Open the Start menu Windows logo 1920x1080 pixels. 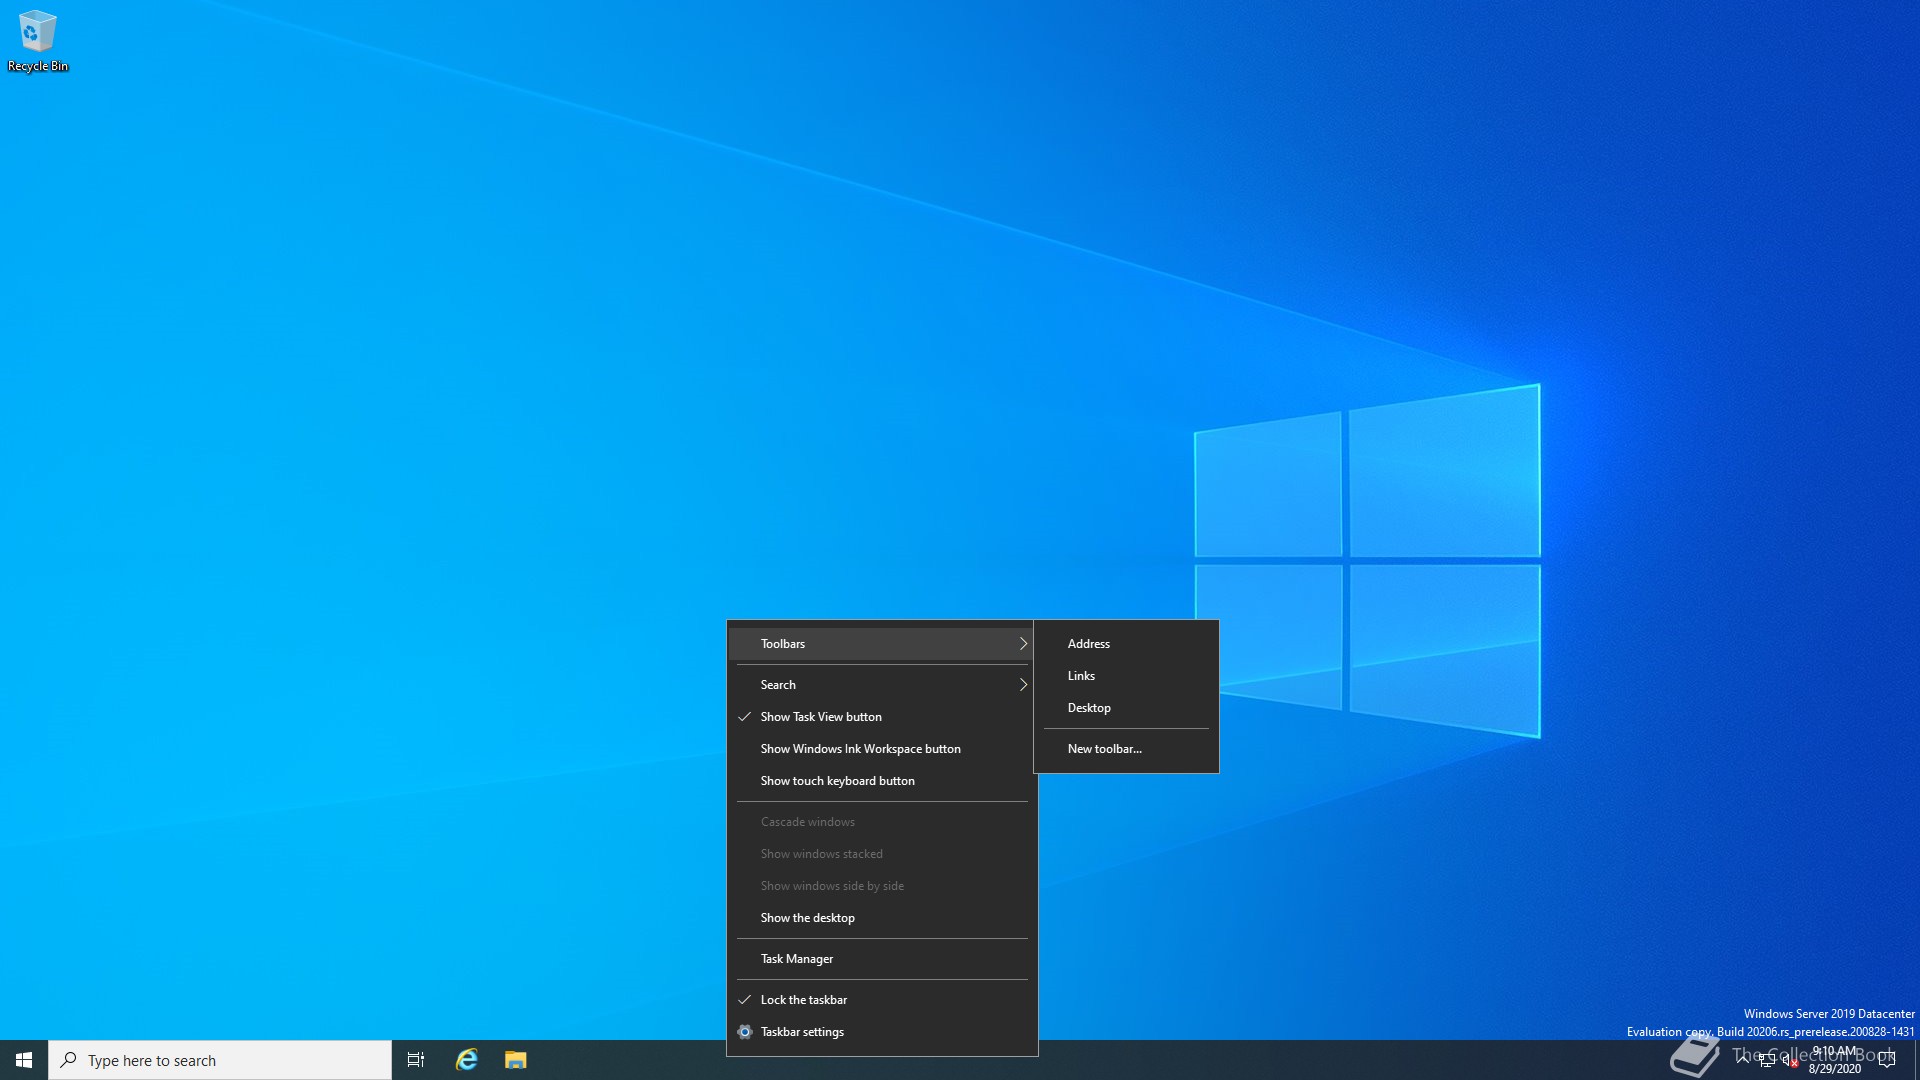click(x=24, y=1060)
